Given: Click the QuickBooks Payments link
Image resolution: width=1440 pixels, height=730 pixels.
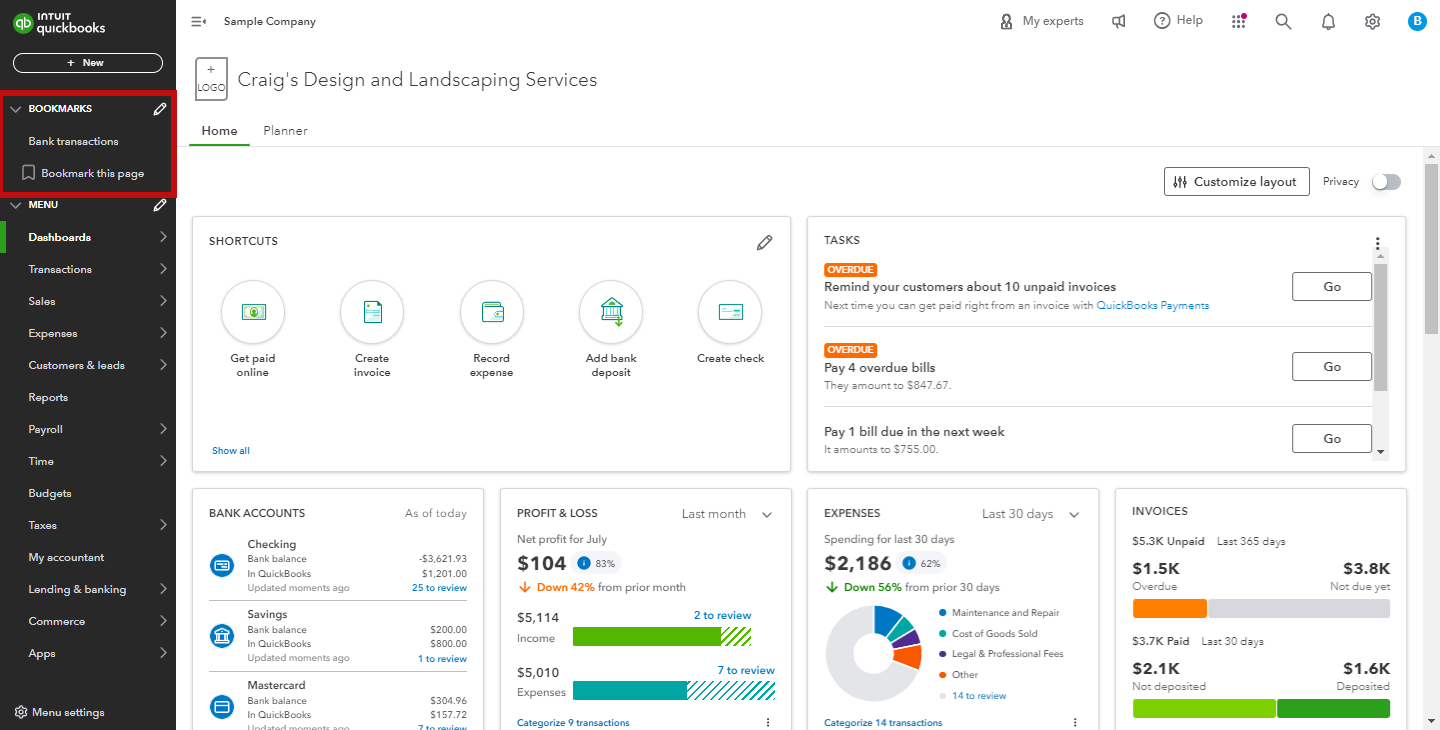Looking at the screenshot, I should (1153, 306).
